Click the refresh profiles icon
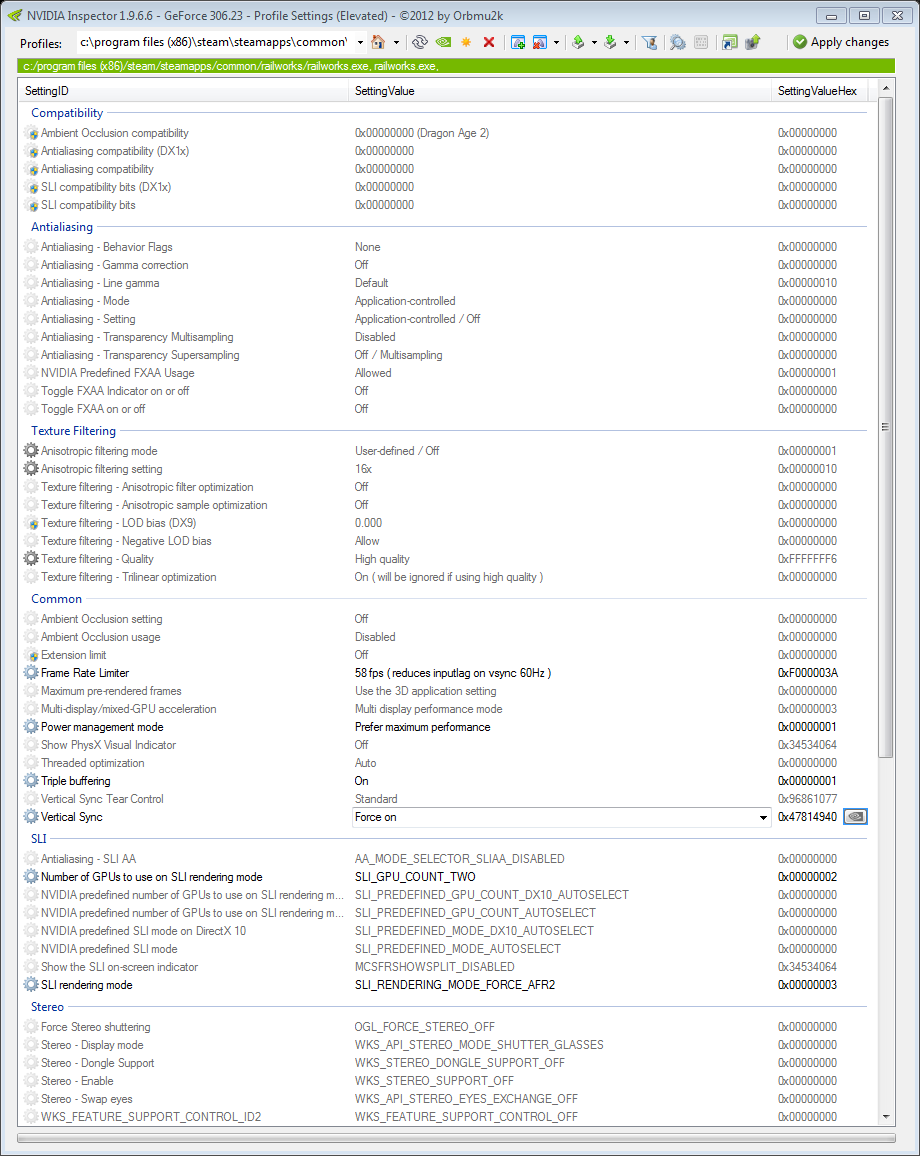The height and width of the screenshot is (1156, 920). pos(420,42)
